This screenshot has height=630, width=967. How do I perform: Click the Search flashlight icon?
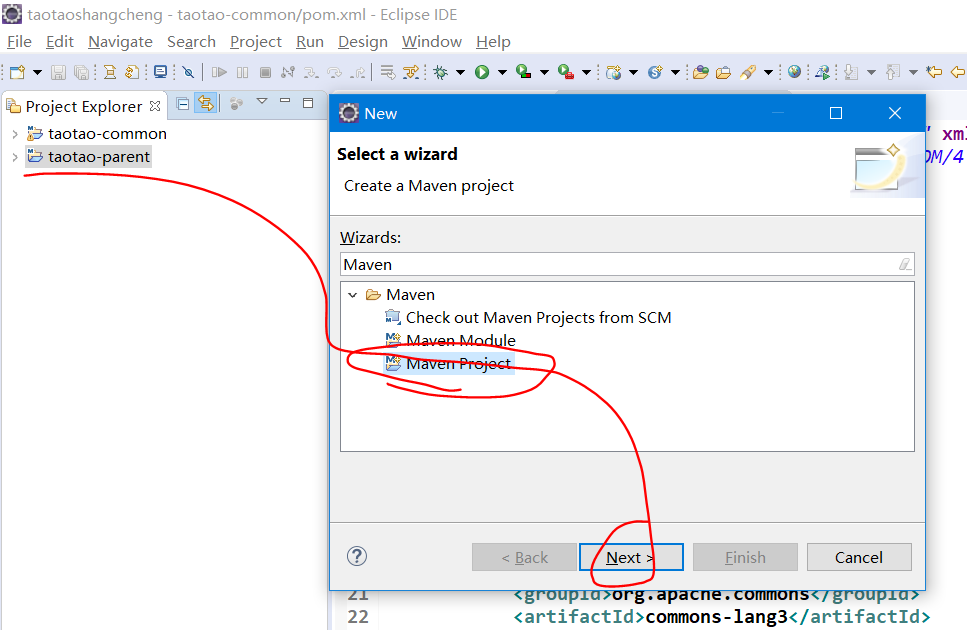tap(747, 72)
